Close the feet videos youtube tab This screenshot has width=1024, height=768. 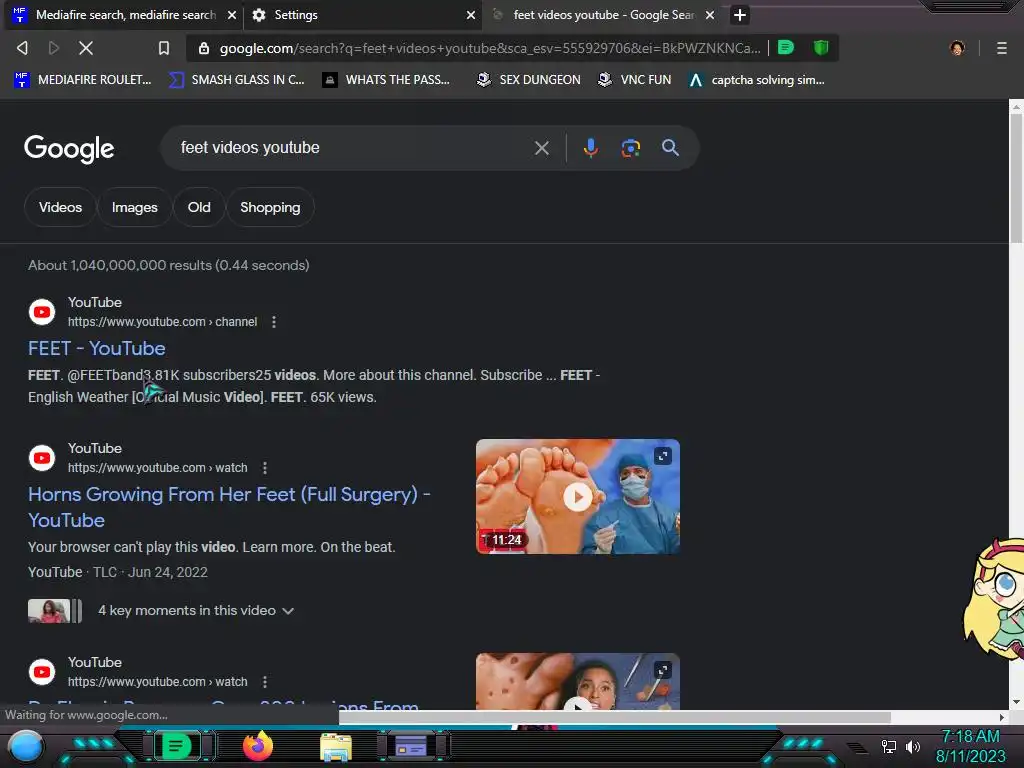tap(710, 15)
